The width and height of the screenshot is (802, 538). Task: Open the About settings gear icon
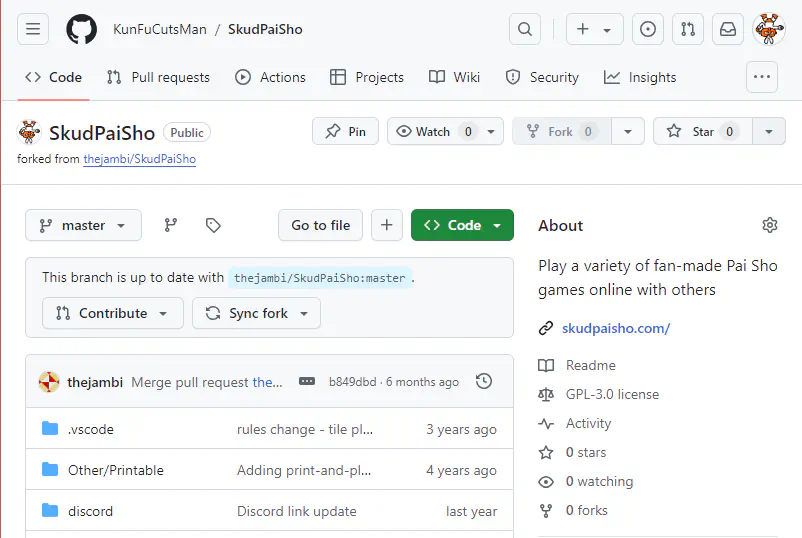(x=769, y=225)
